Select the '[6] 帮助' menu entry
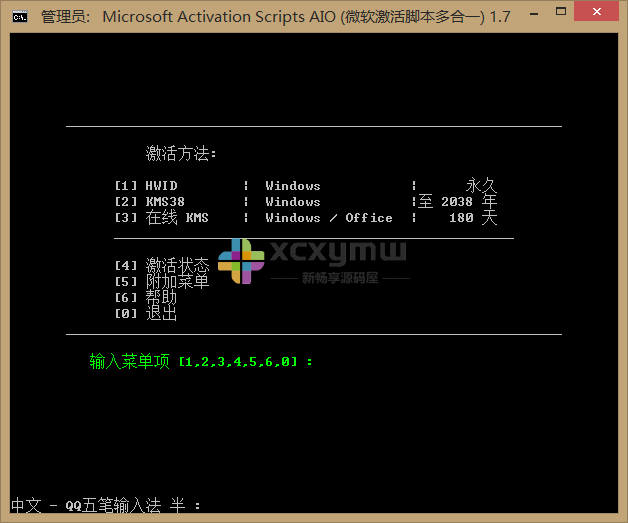The image size is (628, 523). pos(146,297)
